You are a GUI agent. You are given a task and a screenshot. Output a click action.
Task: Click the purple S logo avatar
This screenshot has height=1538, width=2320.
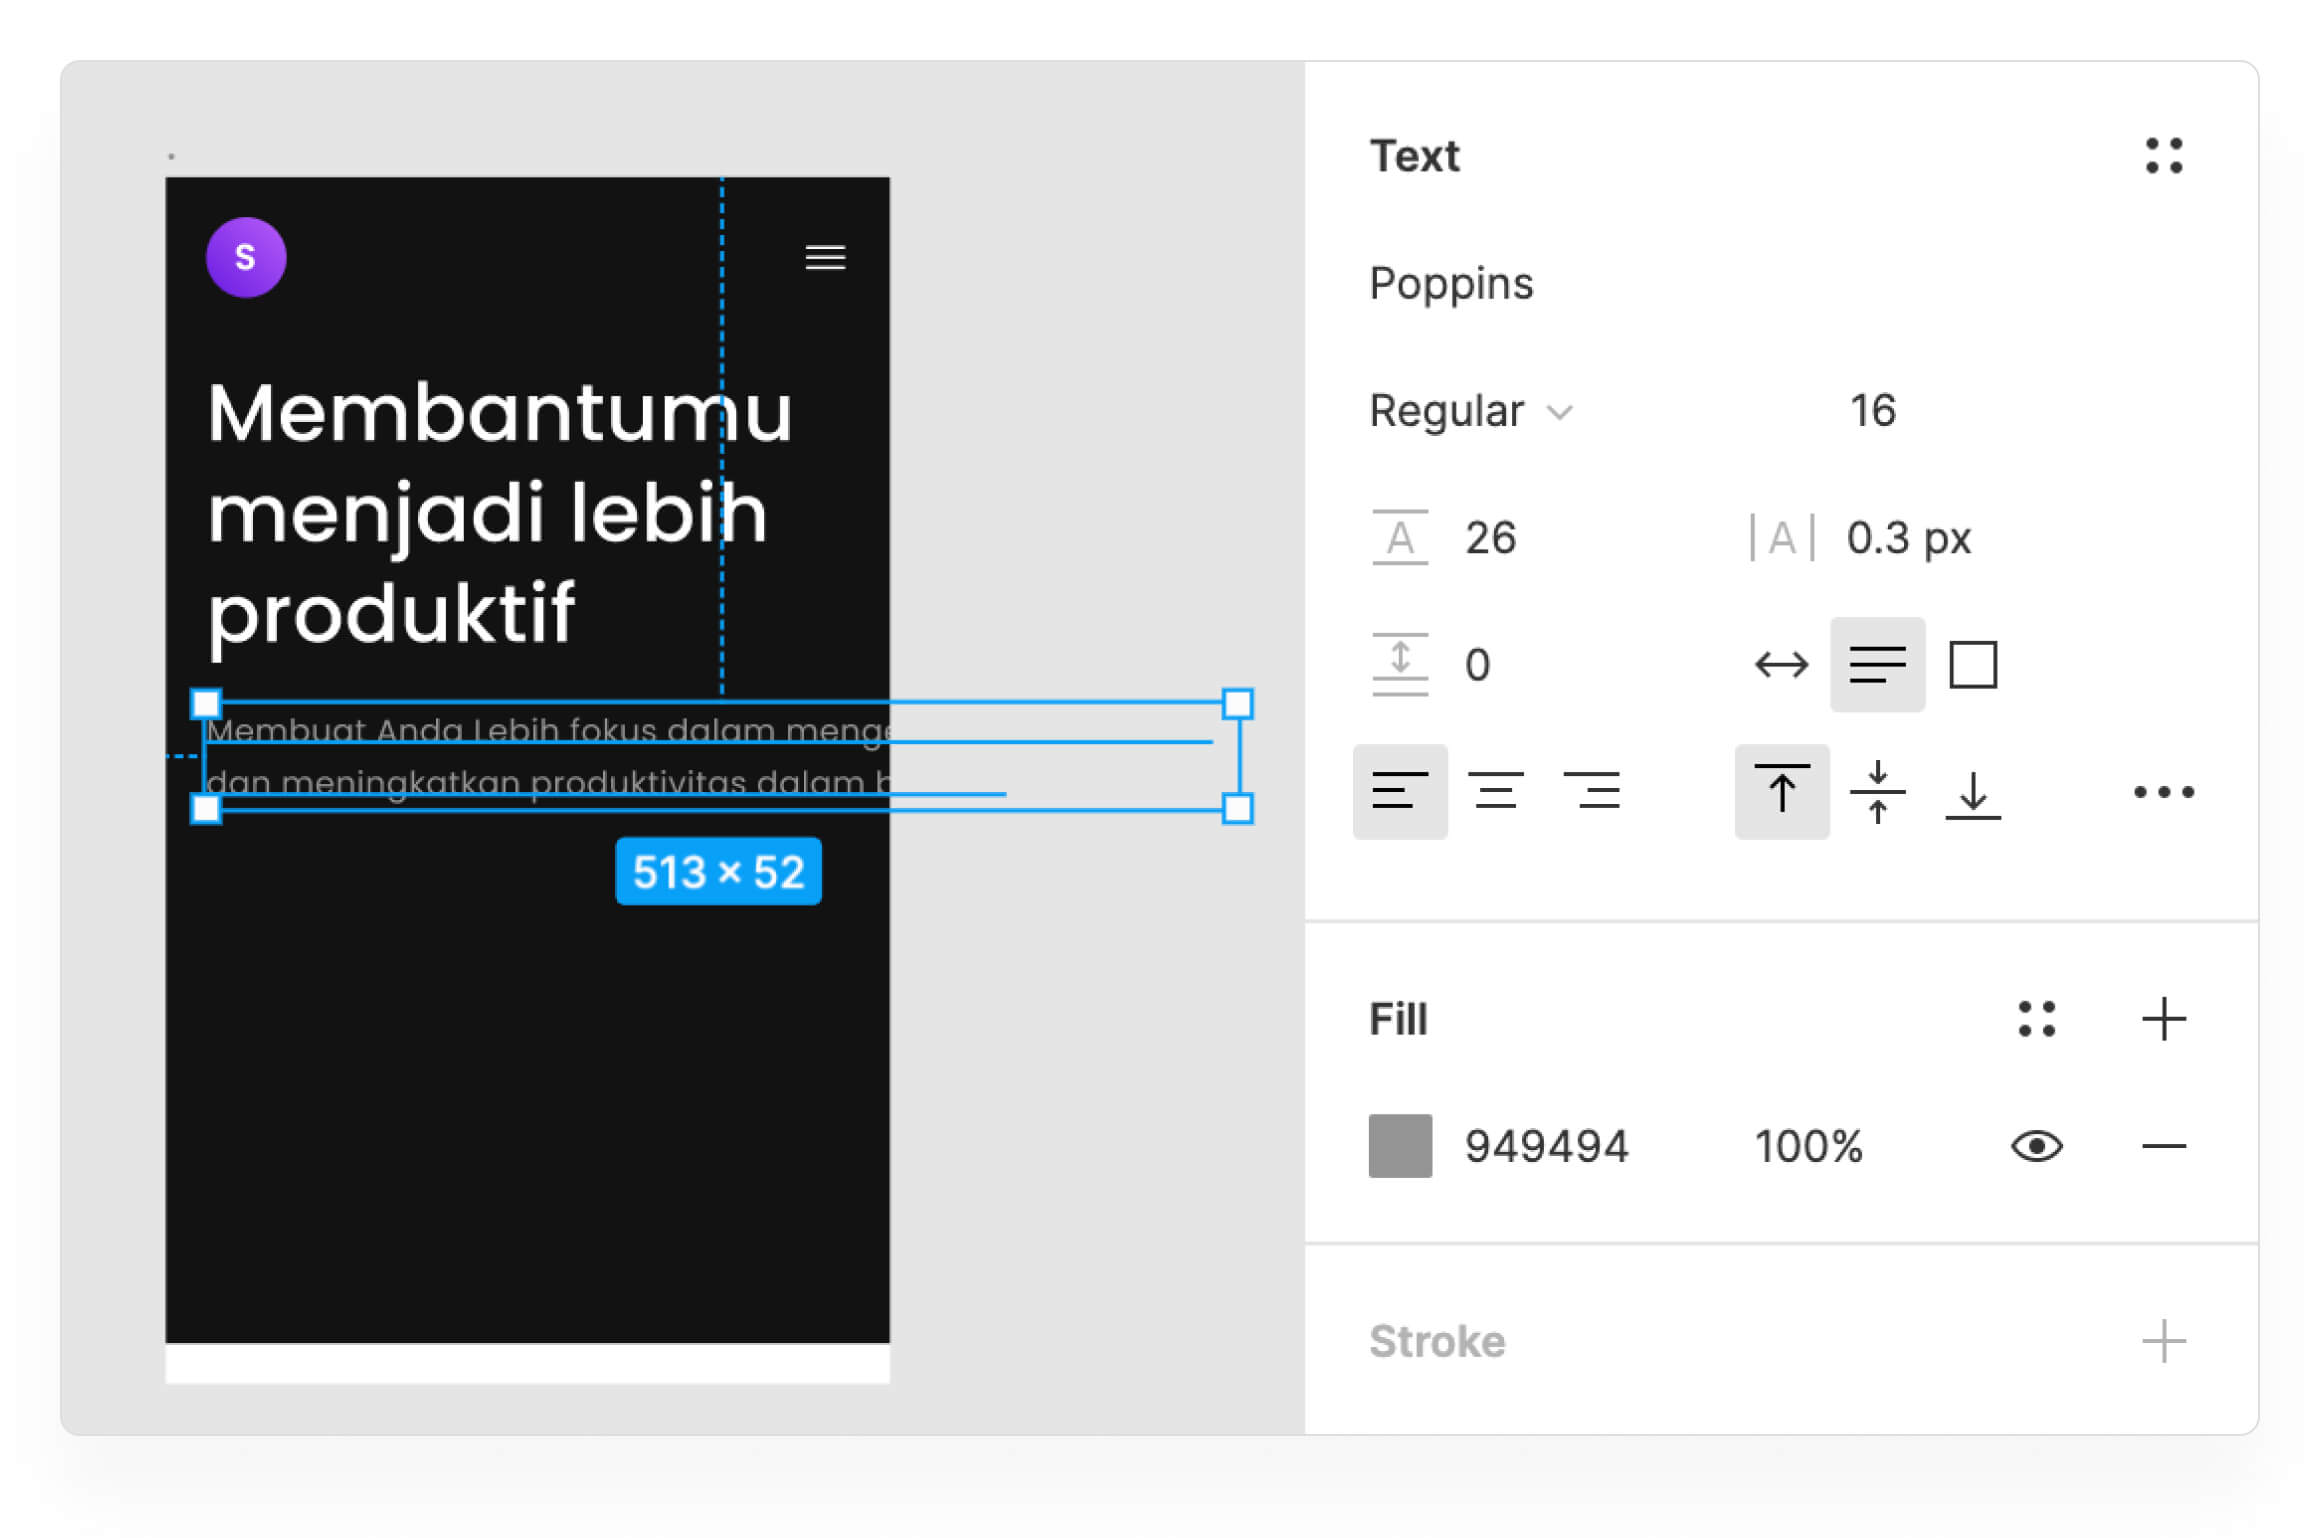point(246,258)
